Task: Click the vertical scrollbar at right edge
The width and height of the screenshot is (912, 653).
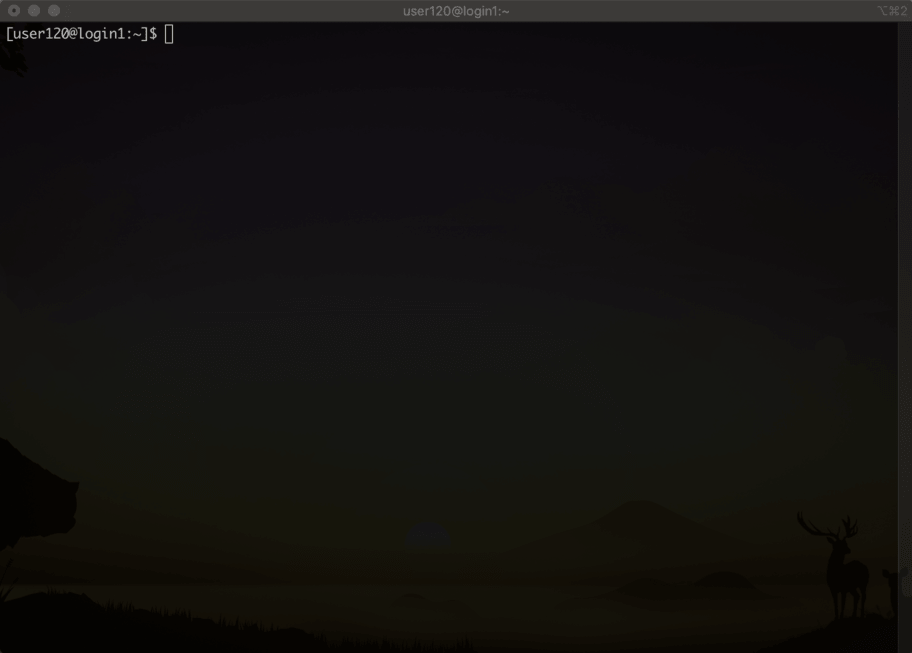Action: click(904, 337)
